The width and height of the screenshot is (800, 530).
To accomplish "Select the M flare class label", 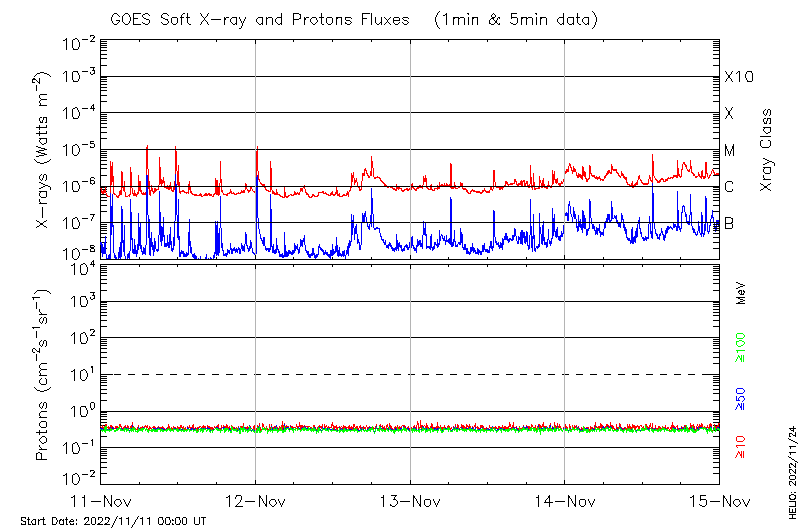I will (730, 151).
